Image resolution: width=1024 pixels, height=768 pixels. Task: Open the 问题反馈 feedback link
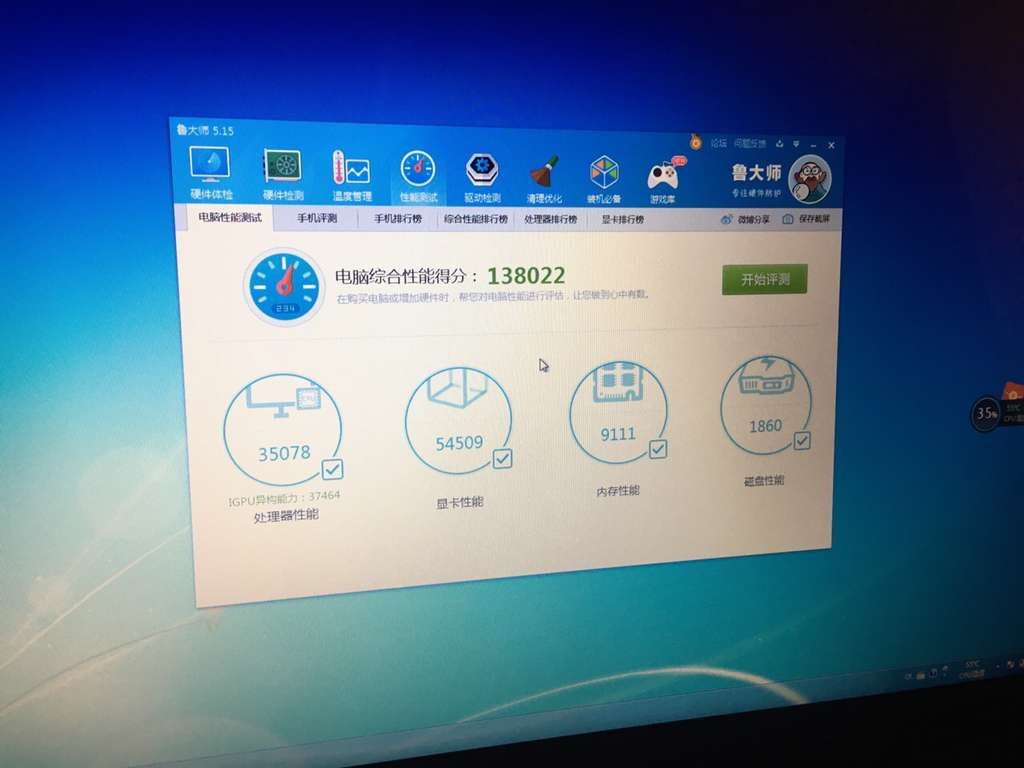[749, 143]
